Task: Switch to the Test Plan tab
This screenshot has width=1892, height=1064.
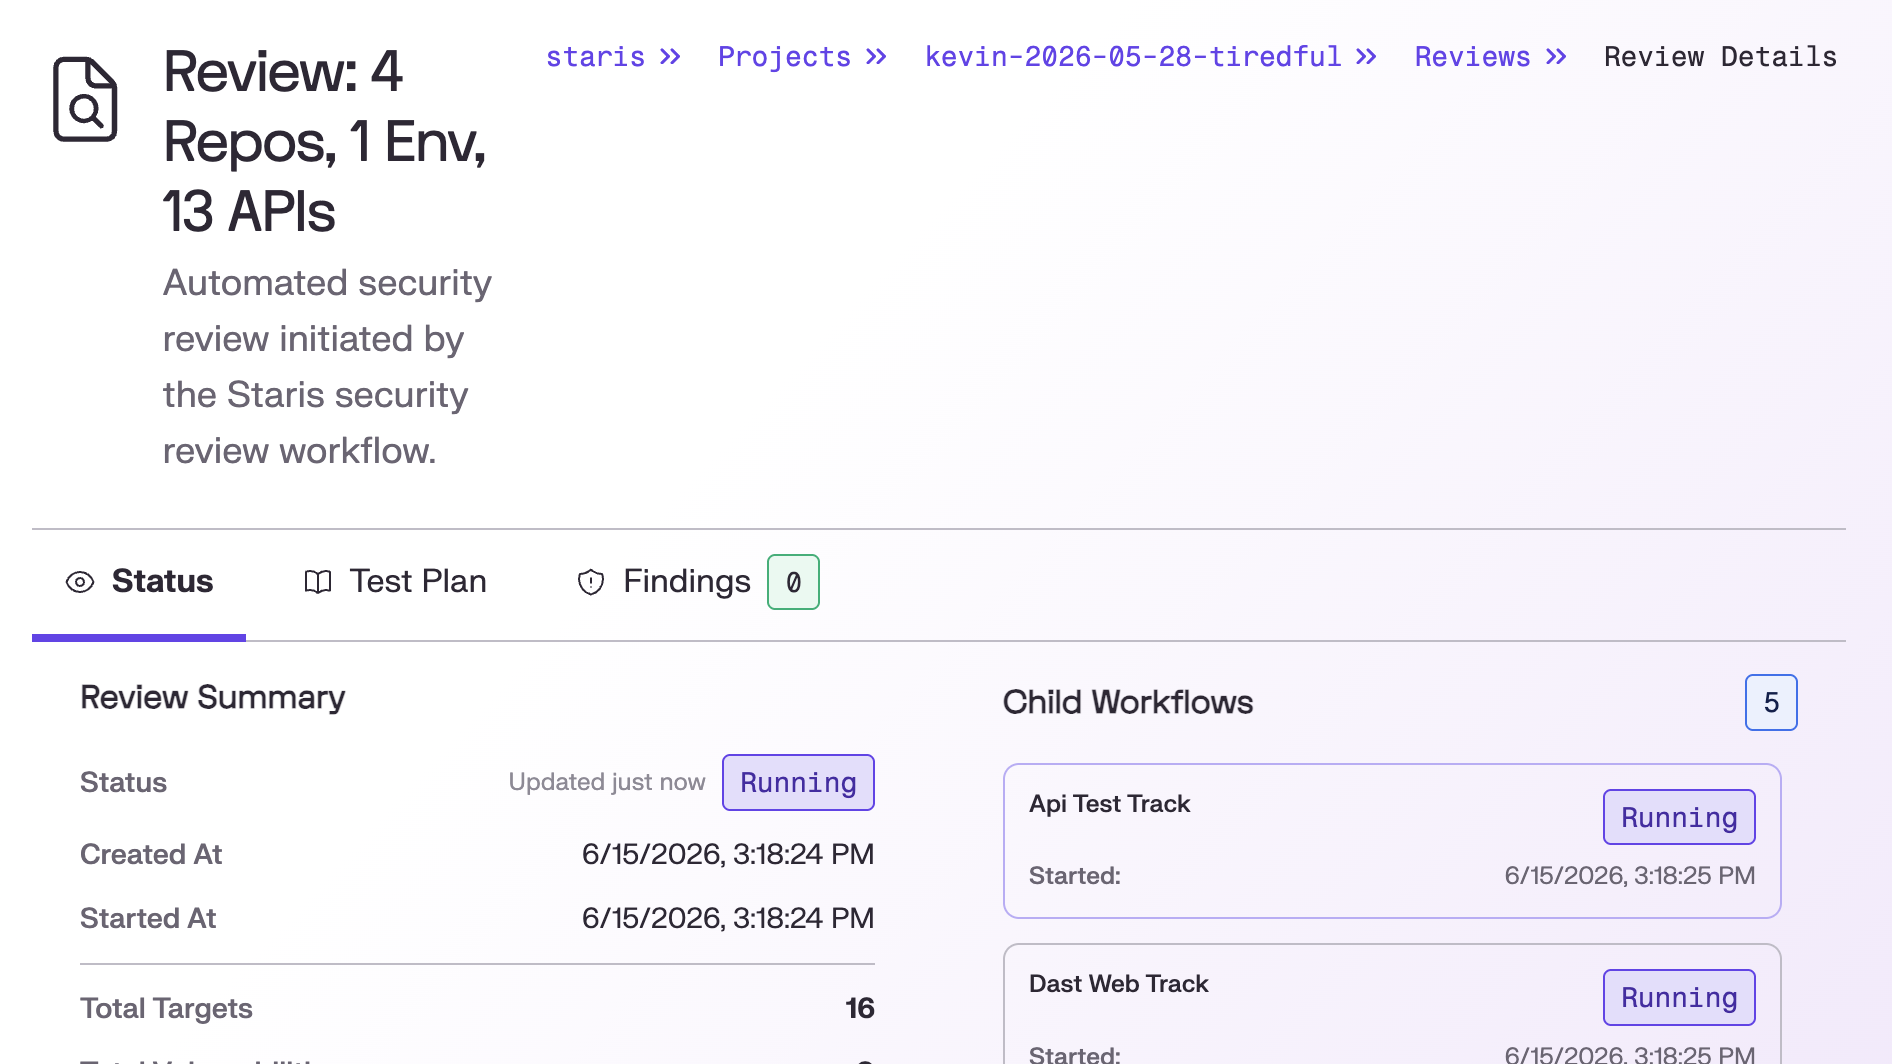Action: 395,582
